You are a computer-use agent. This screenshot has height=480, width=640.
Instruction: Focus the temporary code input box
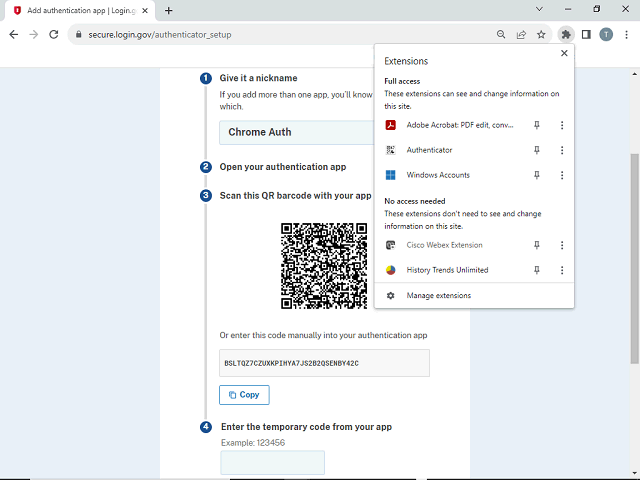pos(273,462)
